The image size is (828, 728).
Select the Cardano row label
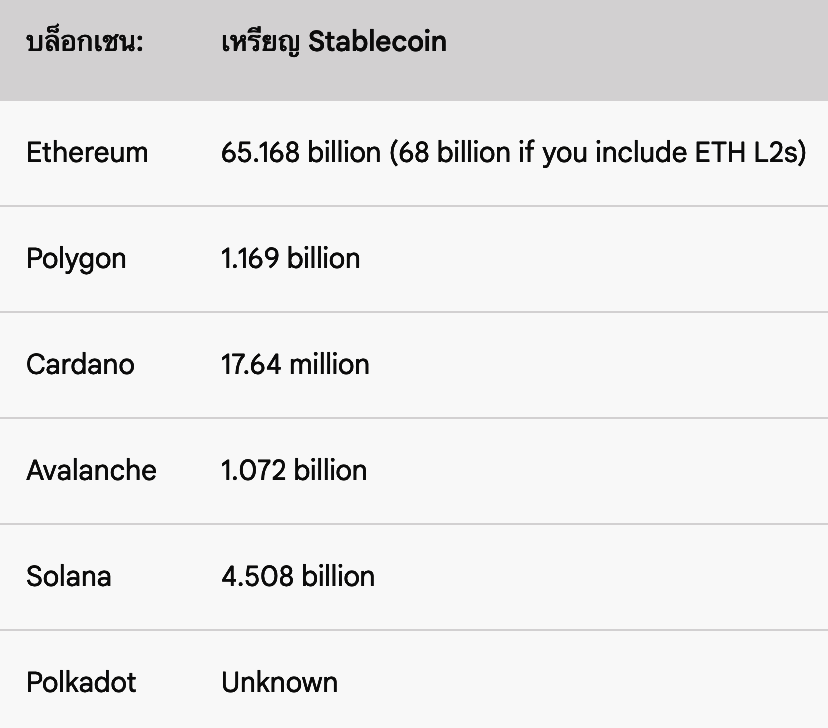80,365
